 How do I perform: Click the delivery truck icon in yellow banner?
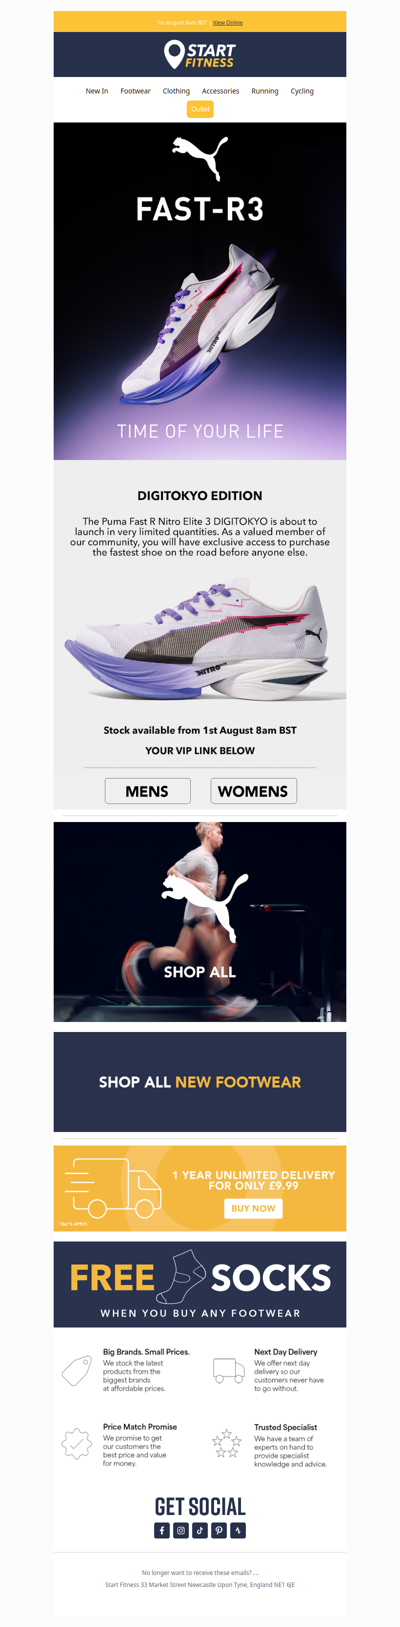(x=113, y=1188)
